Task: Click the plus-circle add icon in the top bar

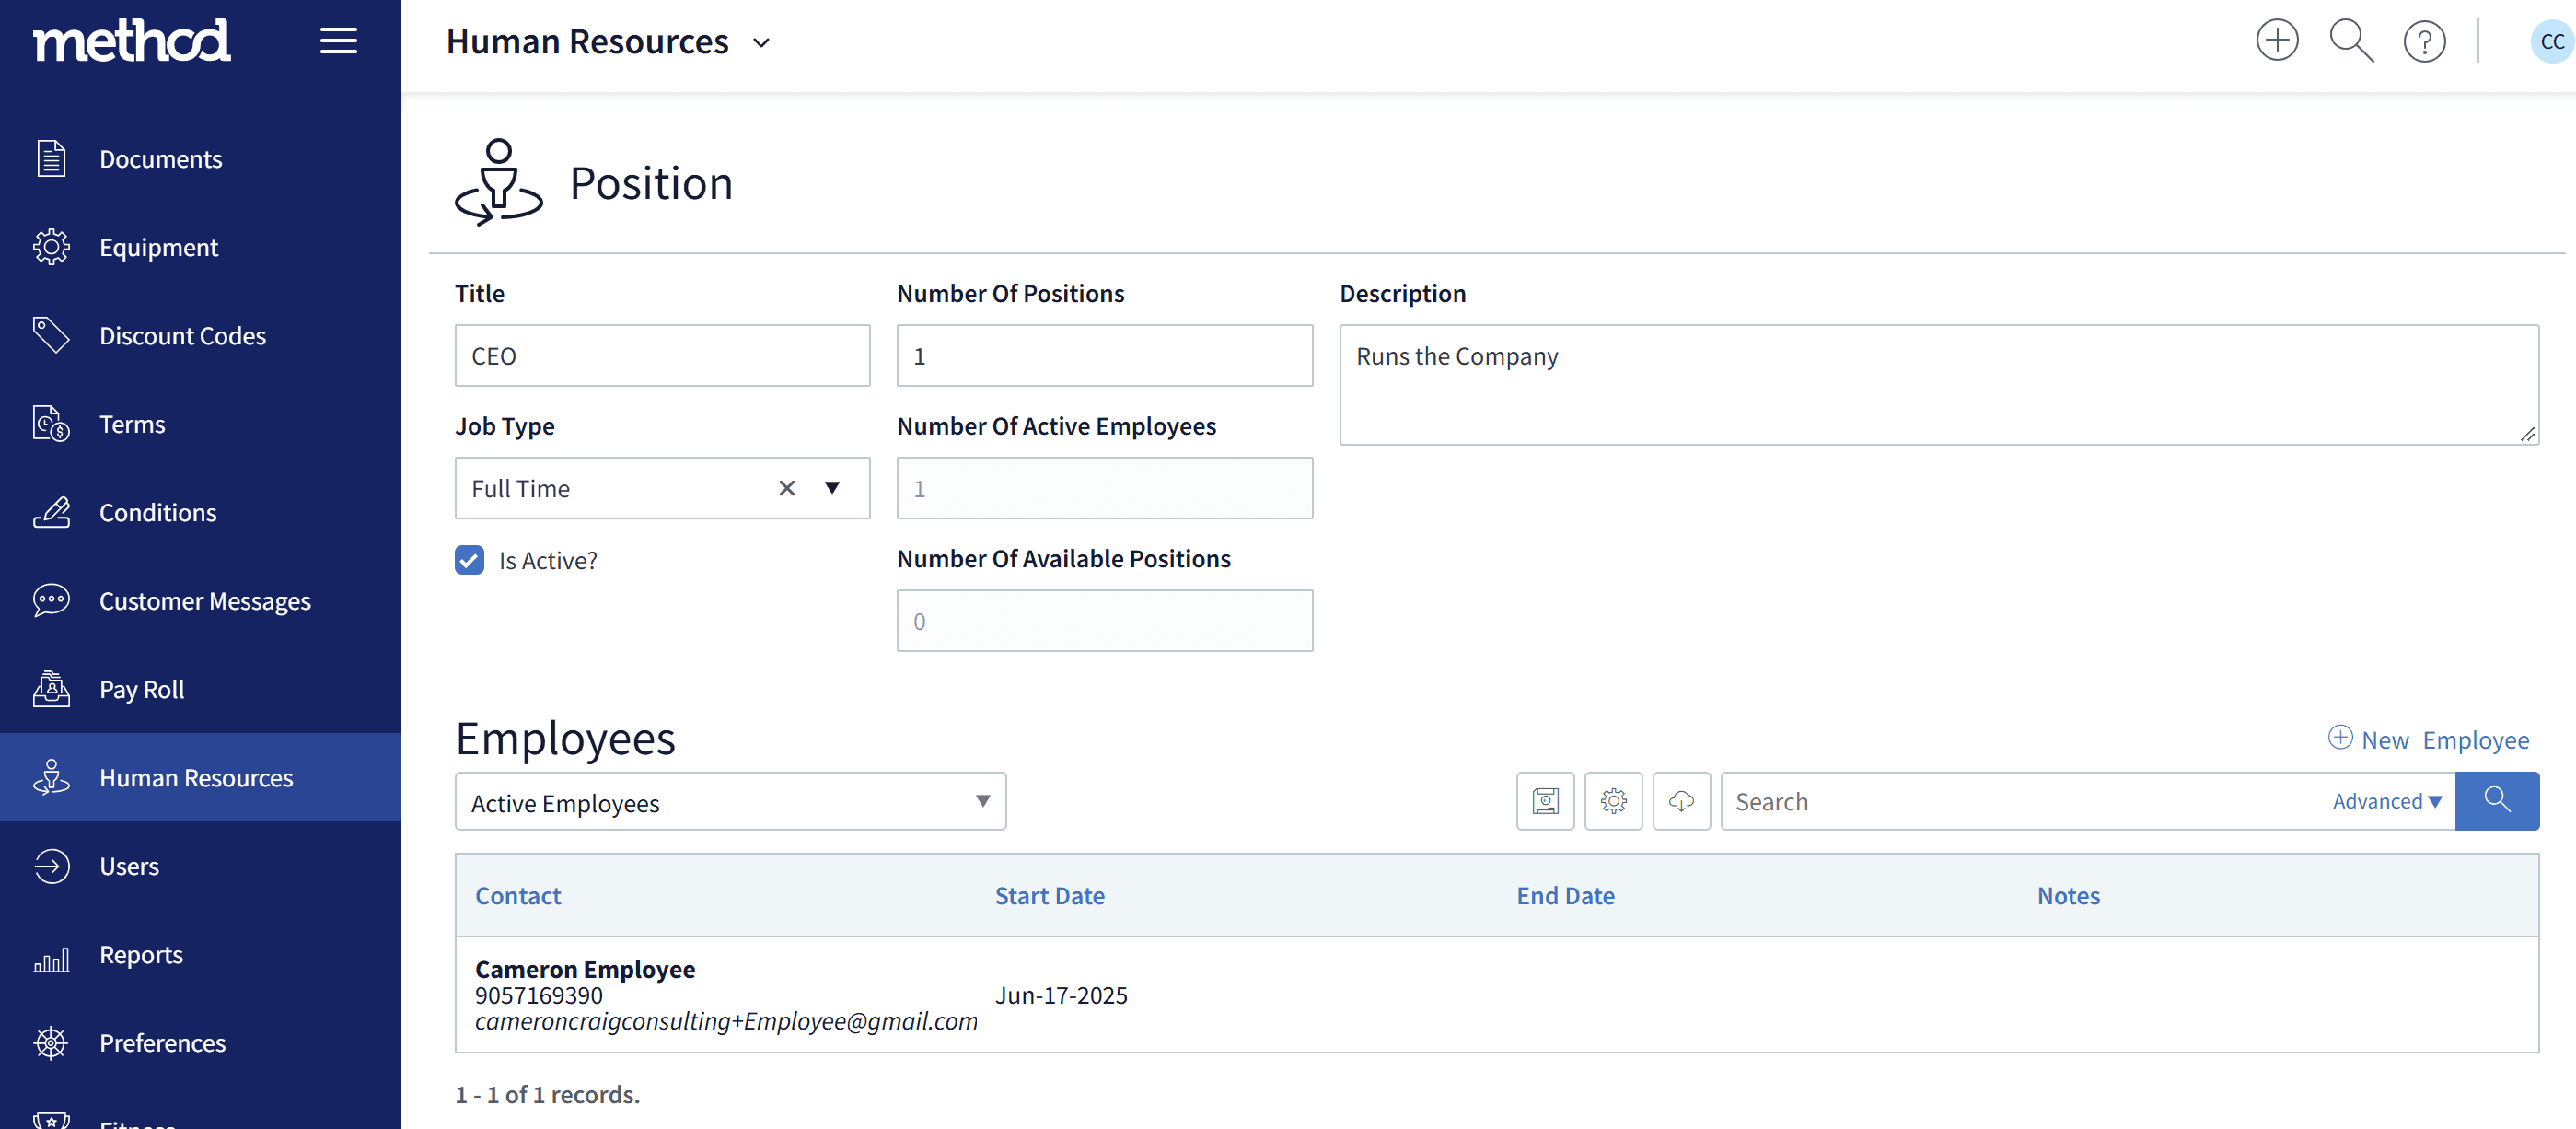Action: (x=2277, y=41)
